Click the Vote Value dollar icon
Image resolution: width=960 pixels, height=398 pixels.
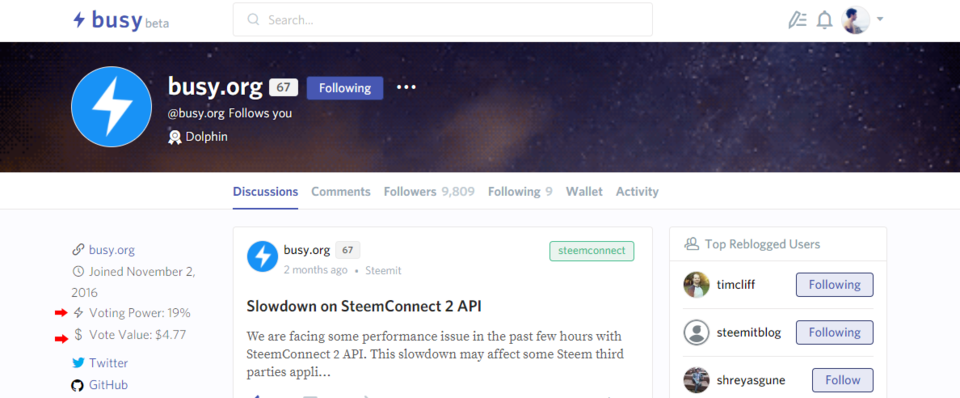point(78,335)
